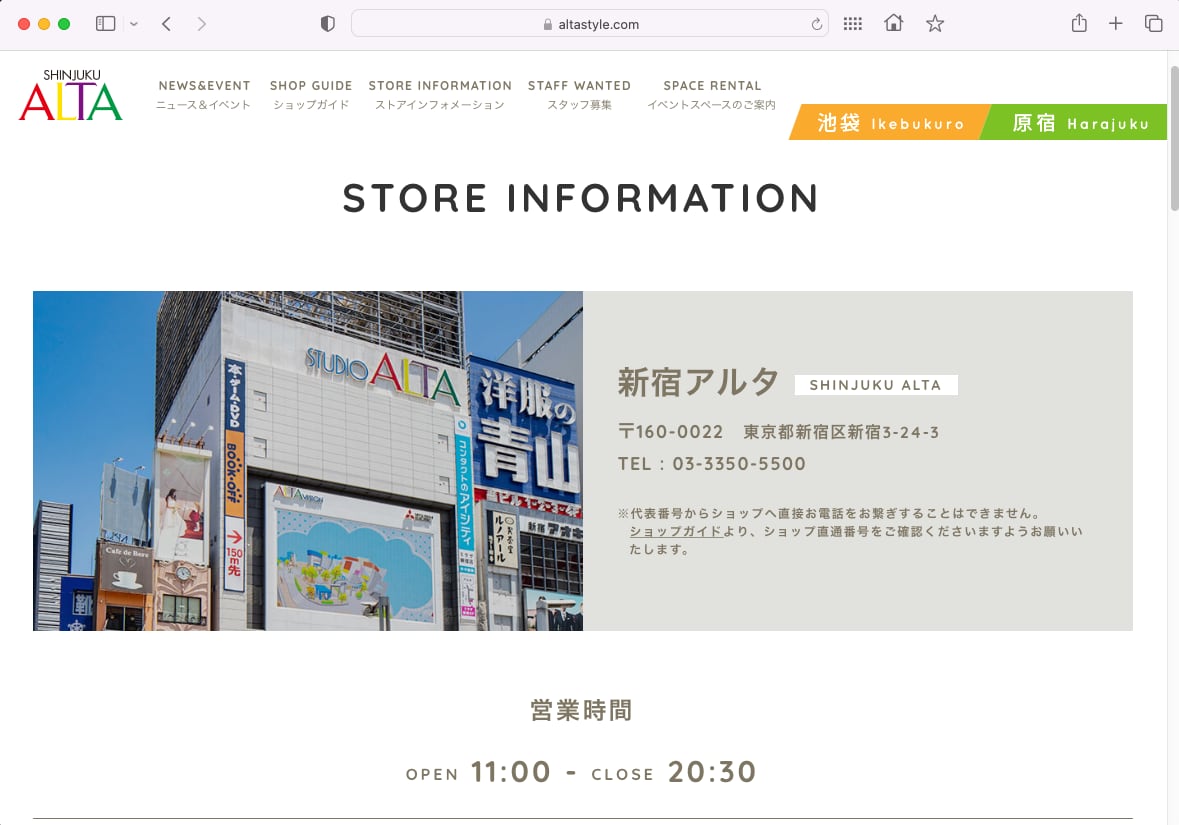Toggle the Safari sidebar panel
Image resolution: width=1179 pixels, height=825 pixels.
pos(105,24)
